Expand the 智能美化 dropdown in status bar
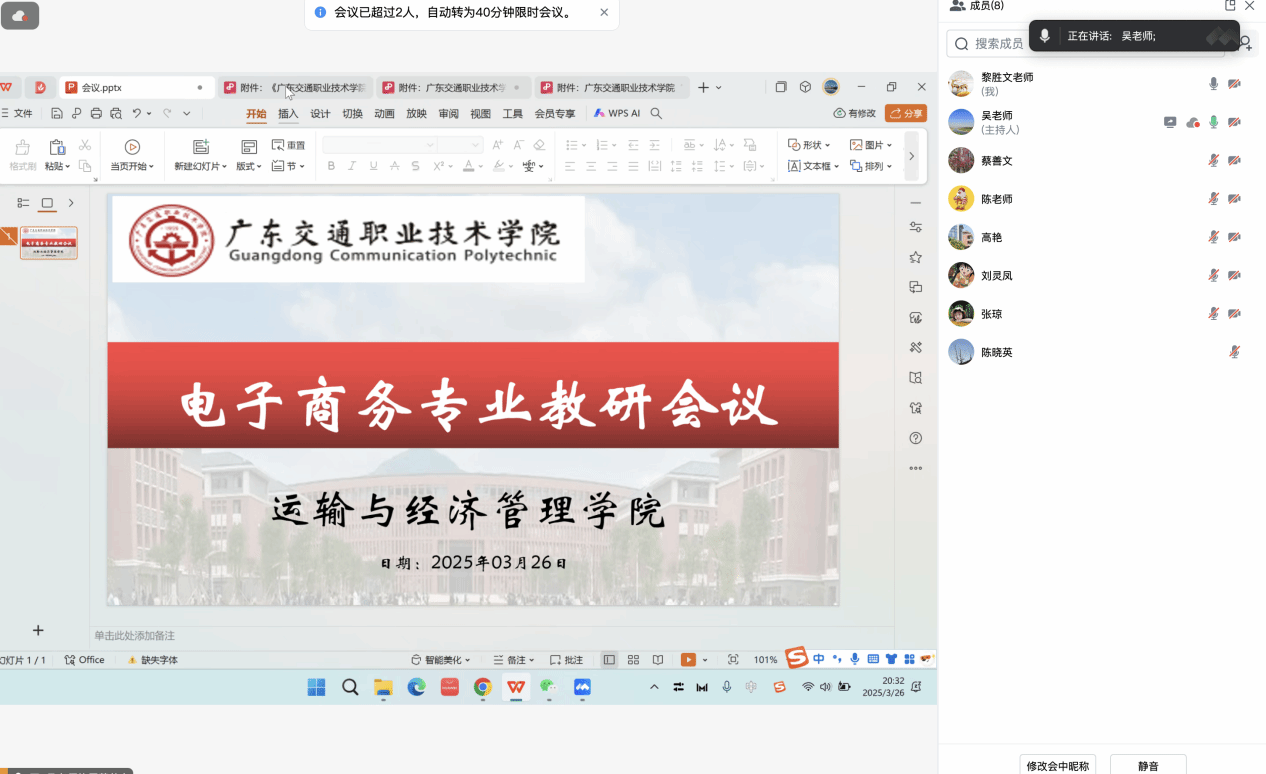Viewport: 1266px width, 774px height. pos(441,660)
